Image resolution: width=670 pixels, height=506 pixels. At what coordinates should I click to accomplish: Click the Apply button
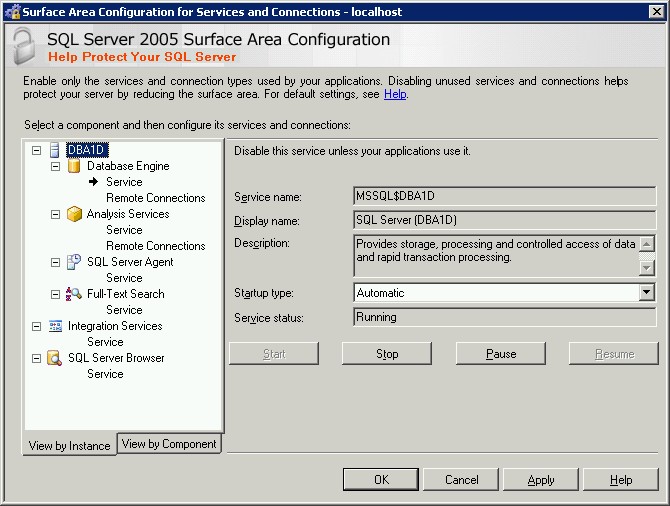point(540,480)
